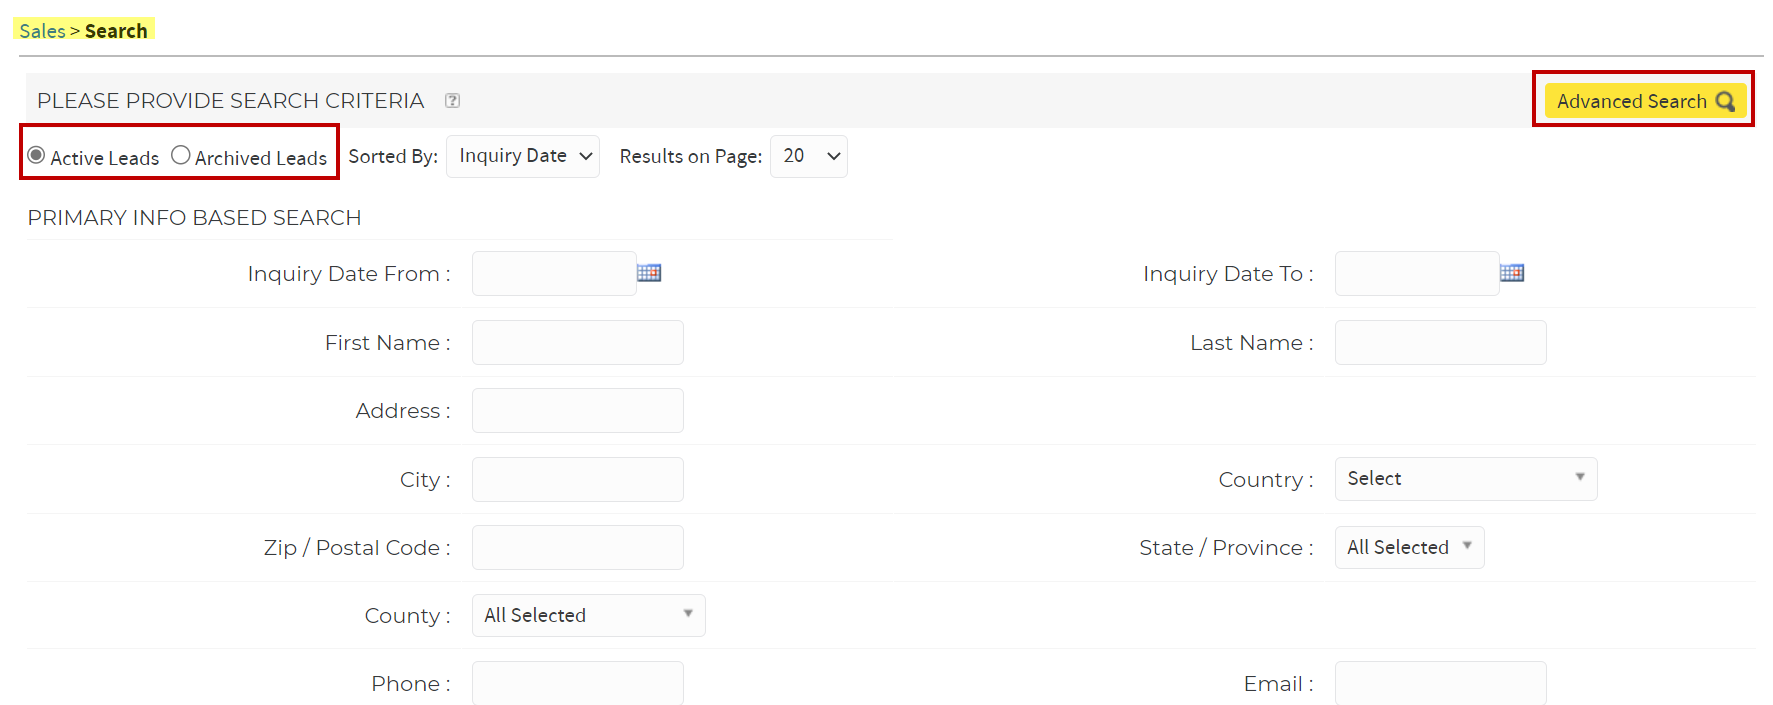Screen dimensions: 1773x705
Task: Click into the Zip / Postal Code field
Action: coord(578,547)
